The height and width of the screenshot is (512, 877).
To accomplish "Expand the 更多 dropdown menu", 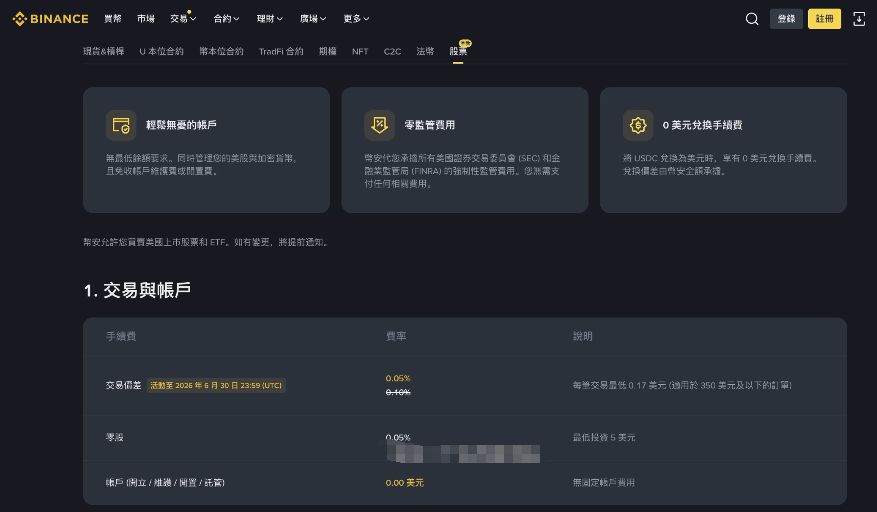I will pyautogui.click(x=356, y=18).
